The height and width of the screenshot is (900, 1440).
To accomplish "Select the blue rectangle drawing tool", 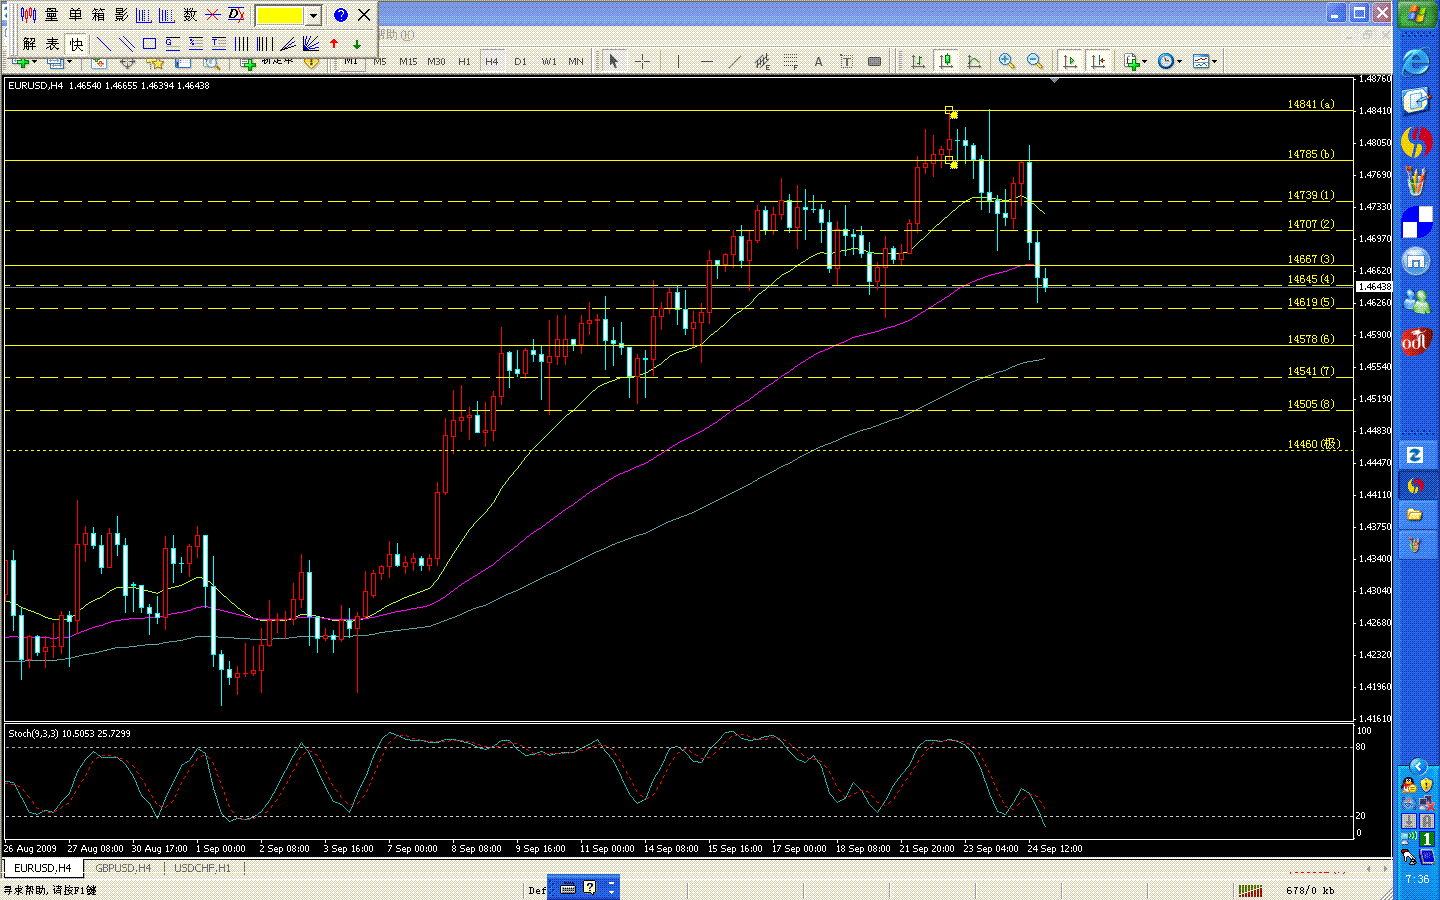I will (x=149, y=44).
